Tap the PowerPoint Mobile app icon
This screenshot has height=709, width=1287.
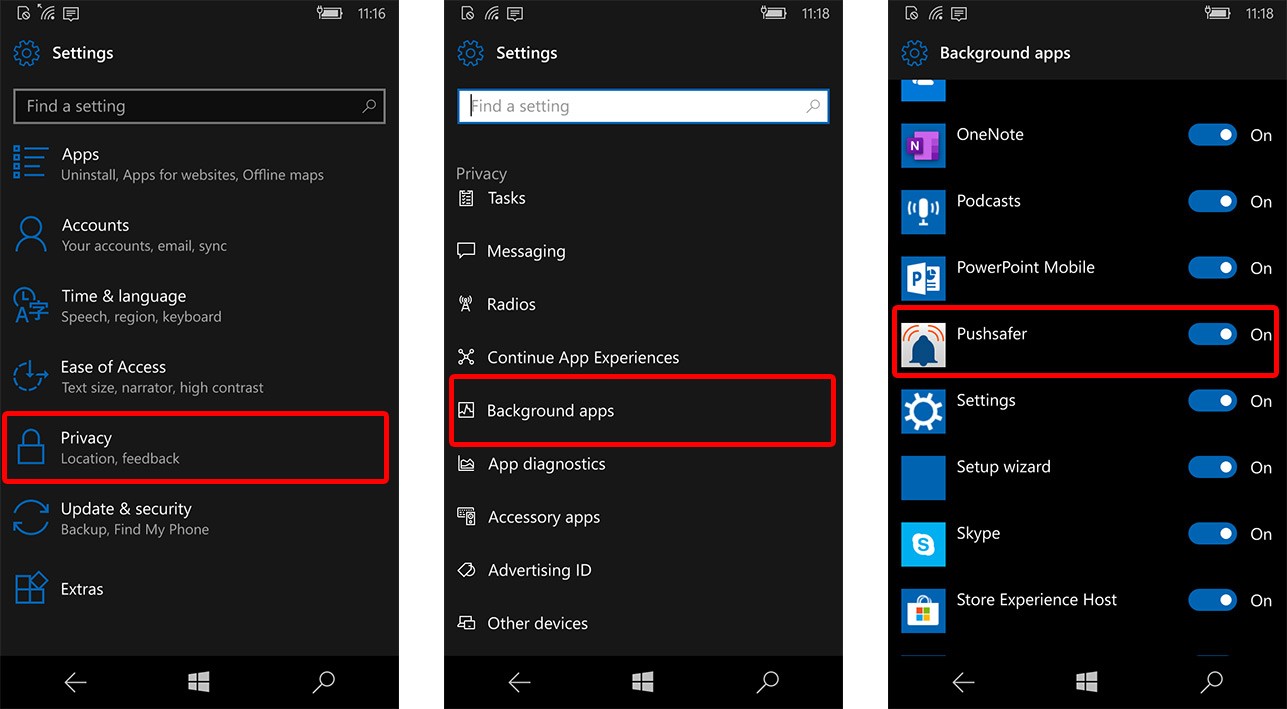923,279
